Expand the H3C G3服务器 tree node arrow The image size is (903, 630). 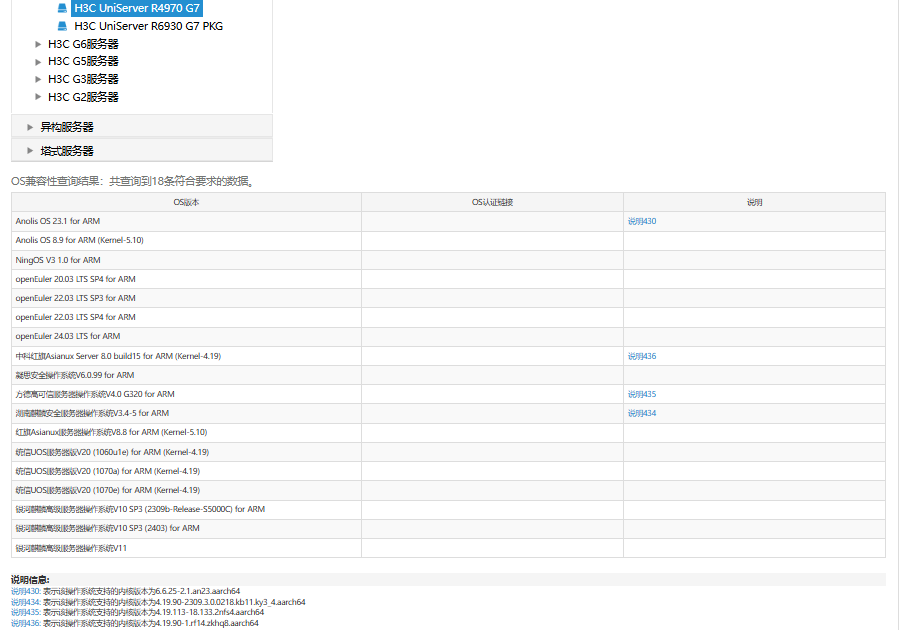38,79
